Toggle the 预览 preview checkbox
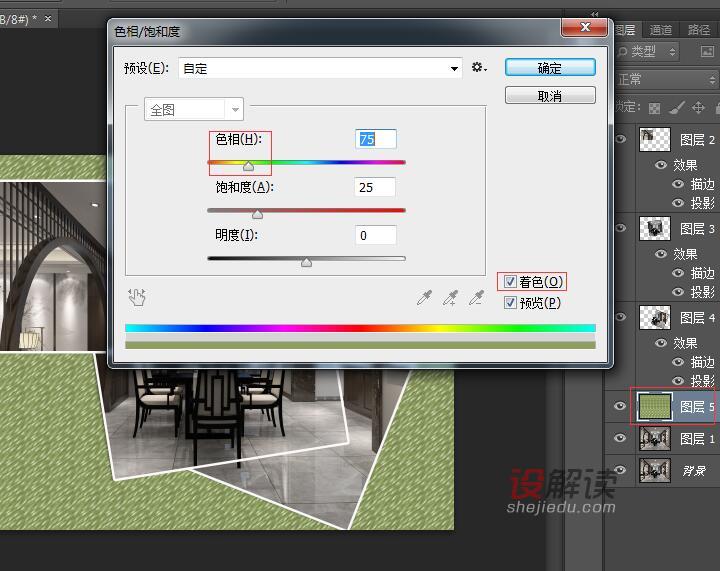This screenshot has width=720, height=571. (x=510, y=302)
